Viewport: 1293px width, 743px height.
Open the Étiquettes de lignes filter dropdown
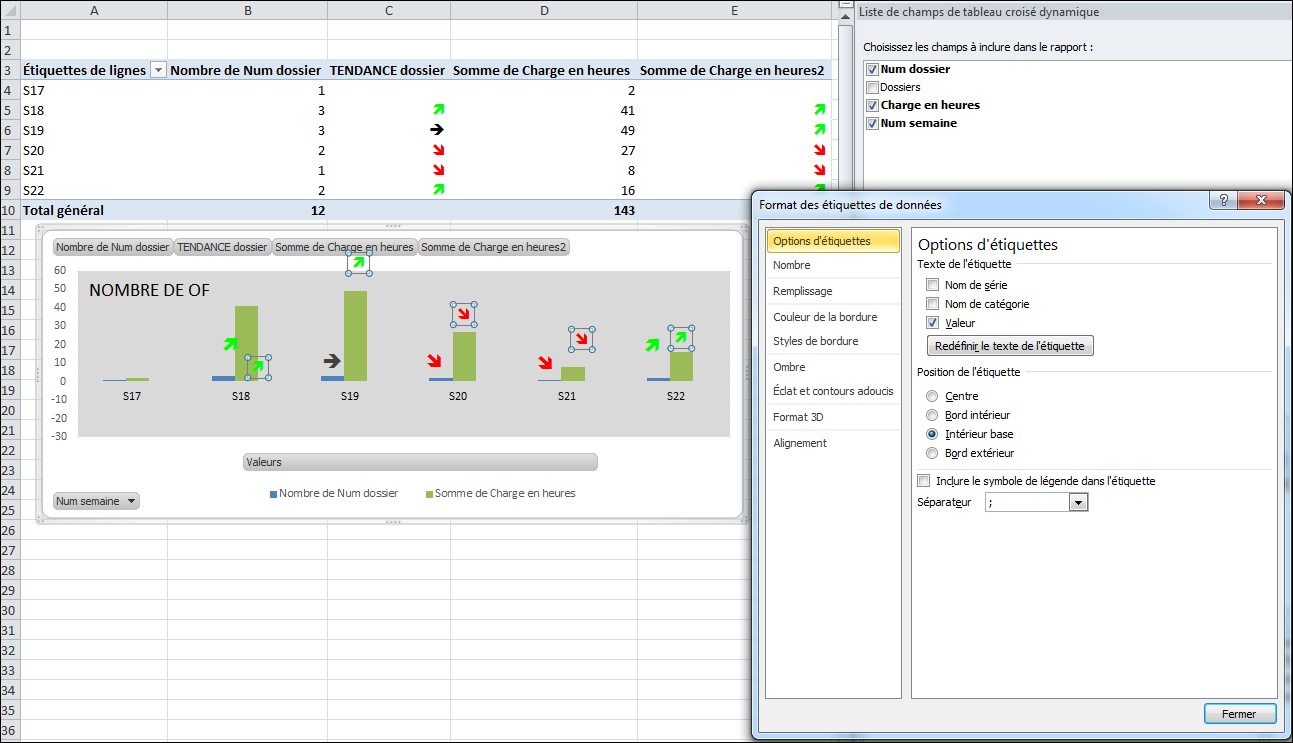point(157,70)
